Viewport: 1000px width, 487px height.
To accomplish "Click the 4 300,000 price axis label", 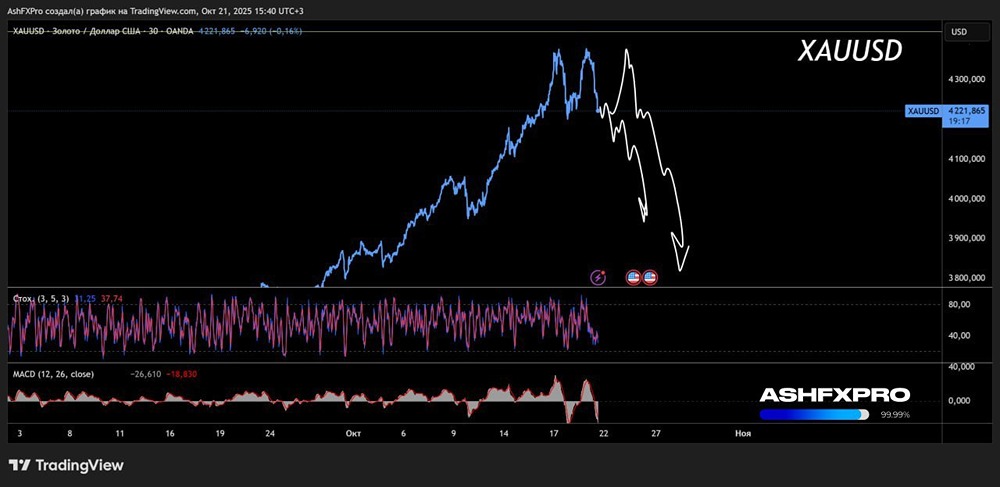I will point(967,79).
